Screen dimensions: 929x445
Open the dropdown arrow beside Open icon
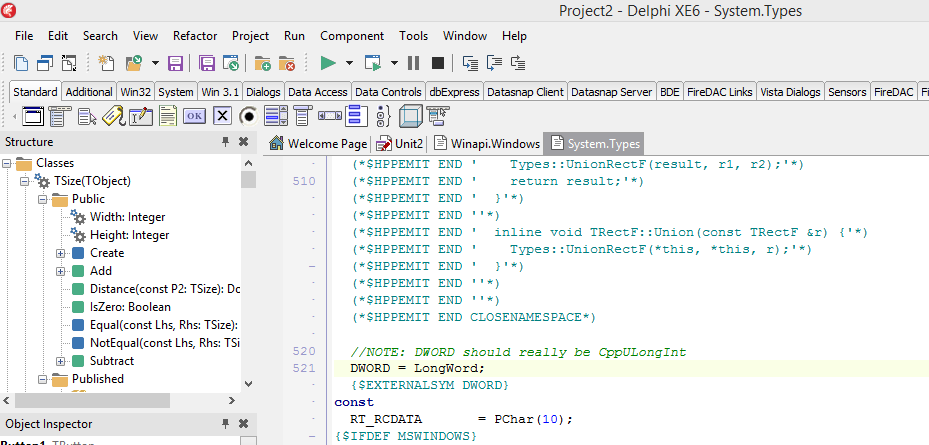[155, 63]
